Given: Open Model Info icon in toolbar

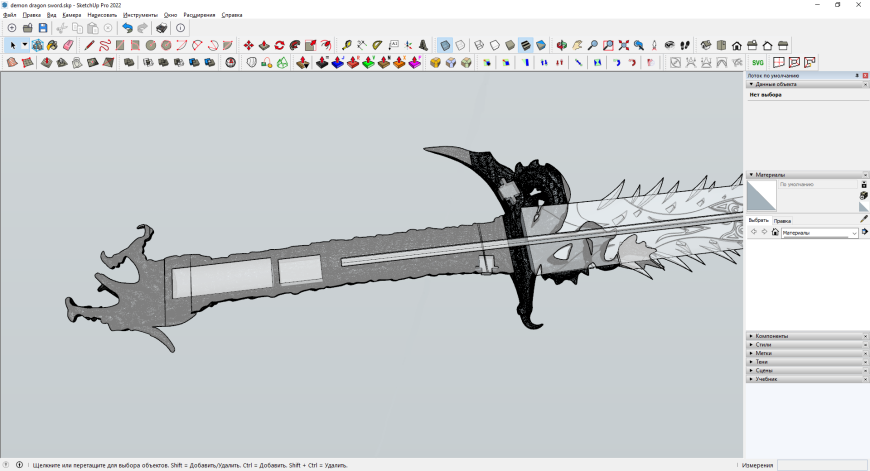Looking at the screenshot, I should point(181,28).
